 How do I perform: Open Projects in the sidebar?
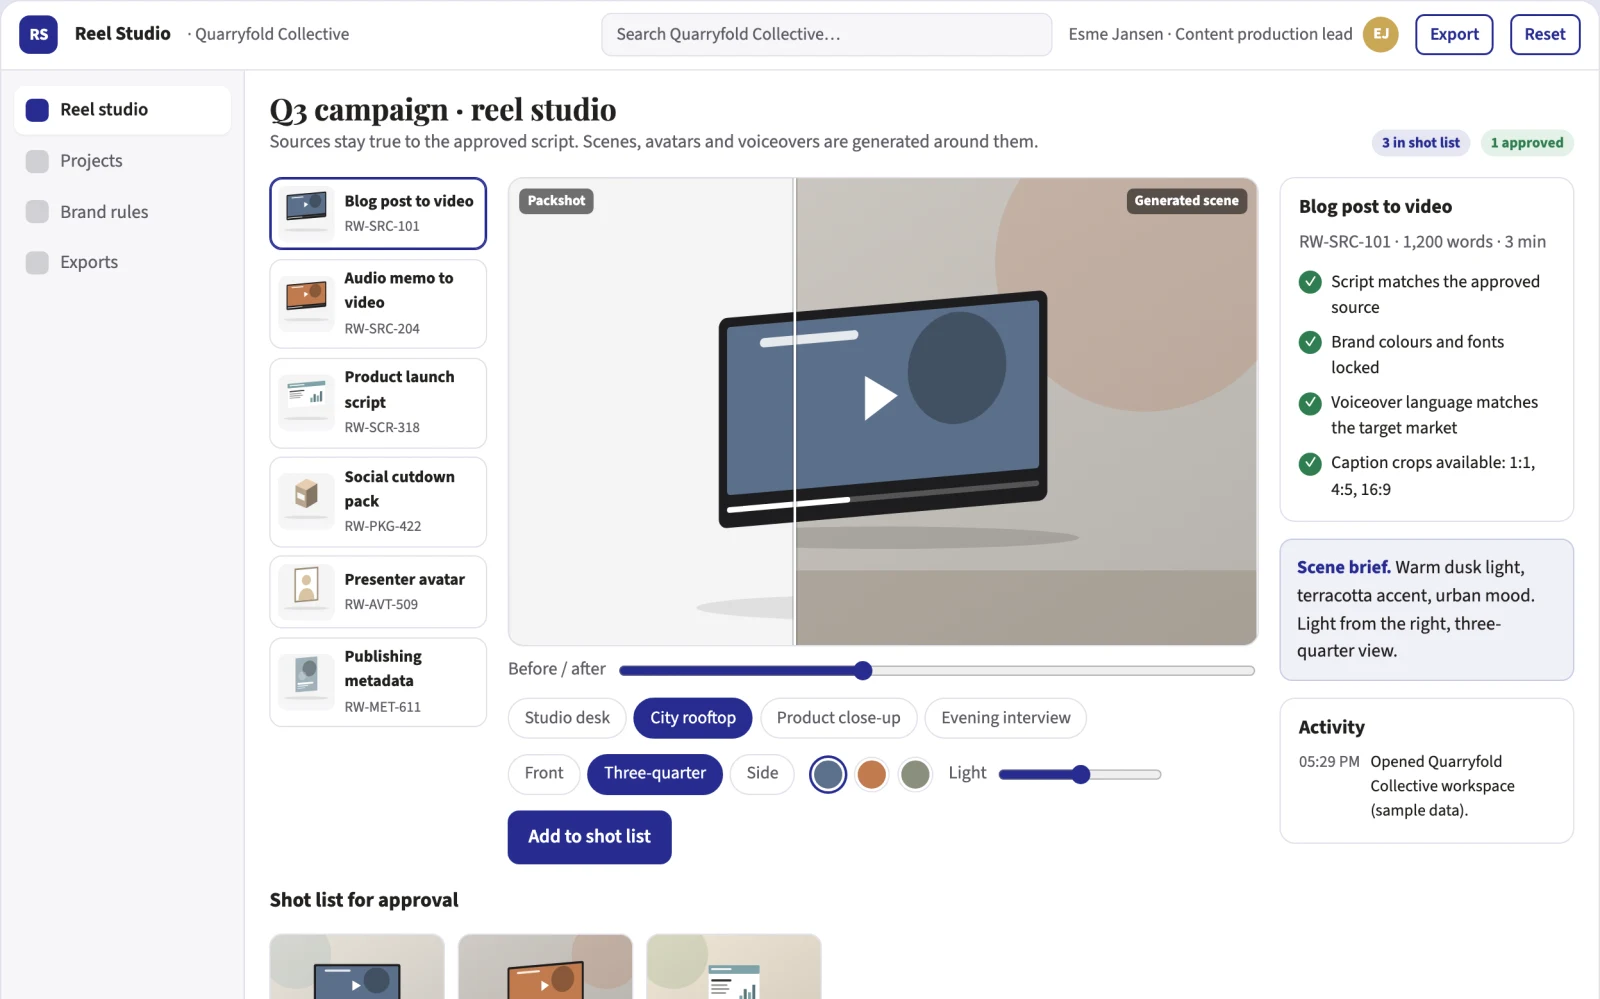[x=122, y=161]
